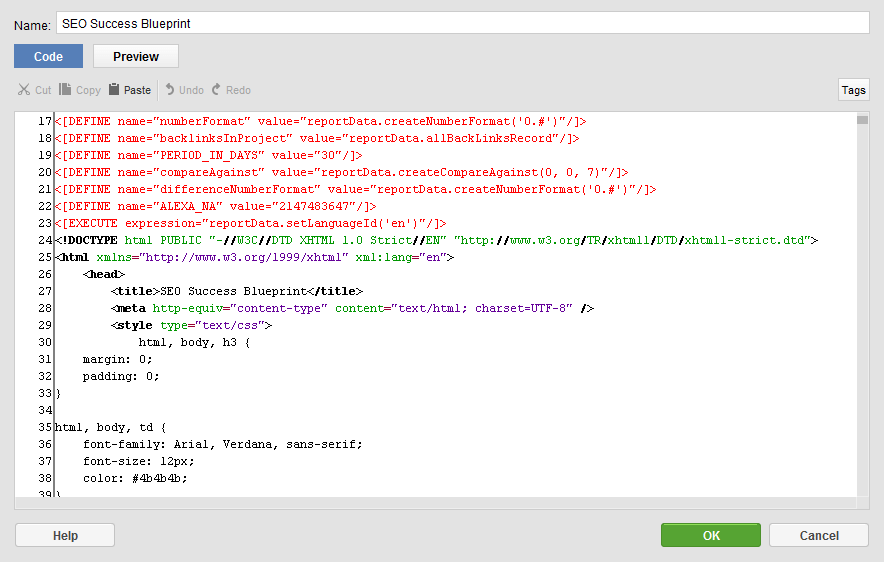Click the title tag line 27

[x=237, y=291]
